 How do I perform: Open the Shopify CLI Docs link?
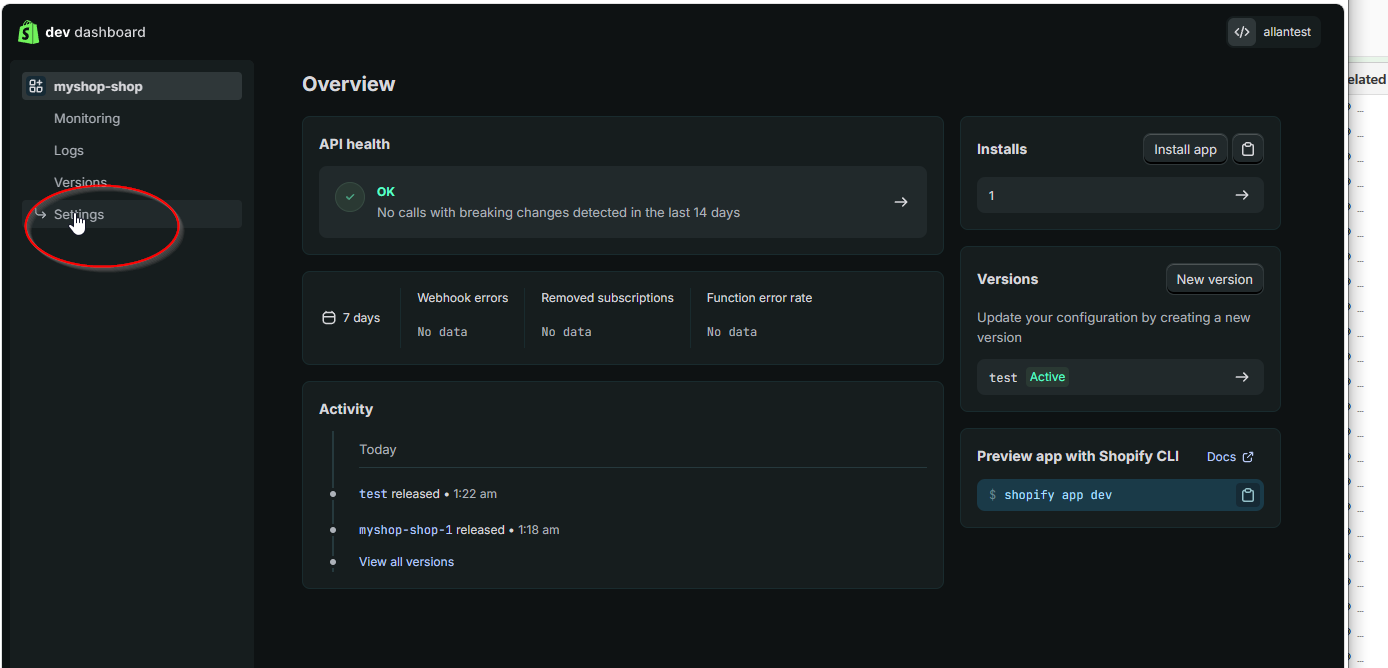(x=1229, y=456)
